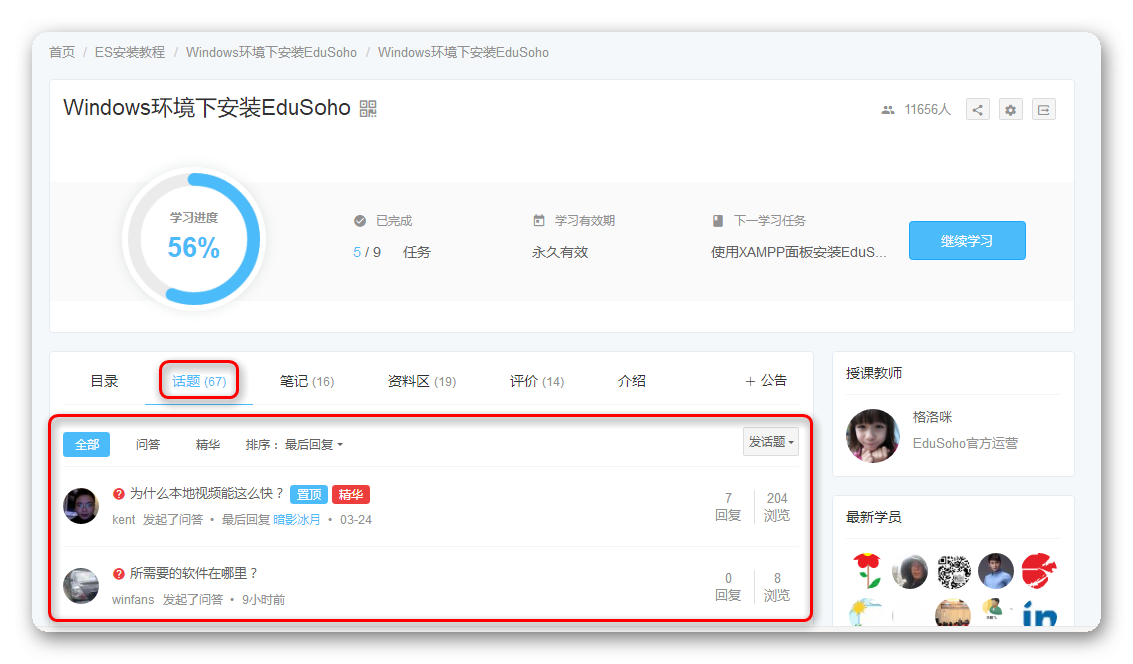Select the 精华 filter

(208, 444)
